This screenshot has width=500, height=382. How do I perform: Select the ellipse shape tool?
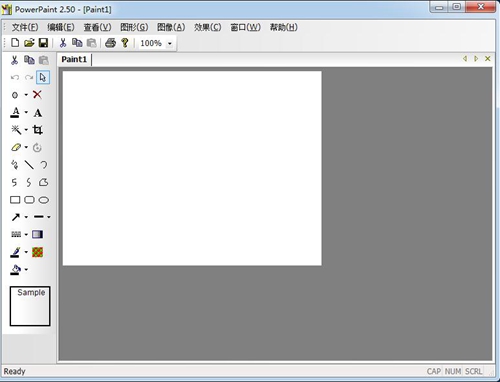(x=44, y=200)
